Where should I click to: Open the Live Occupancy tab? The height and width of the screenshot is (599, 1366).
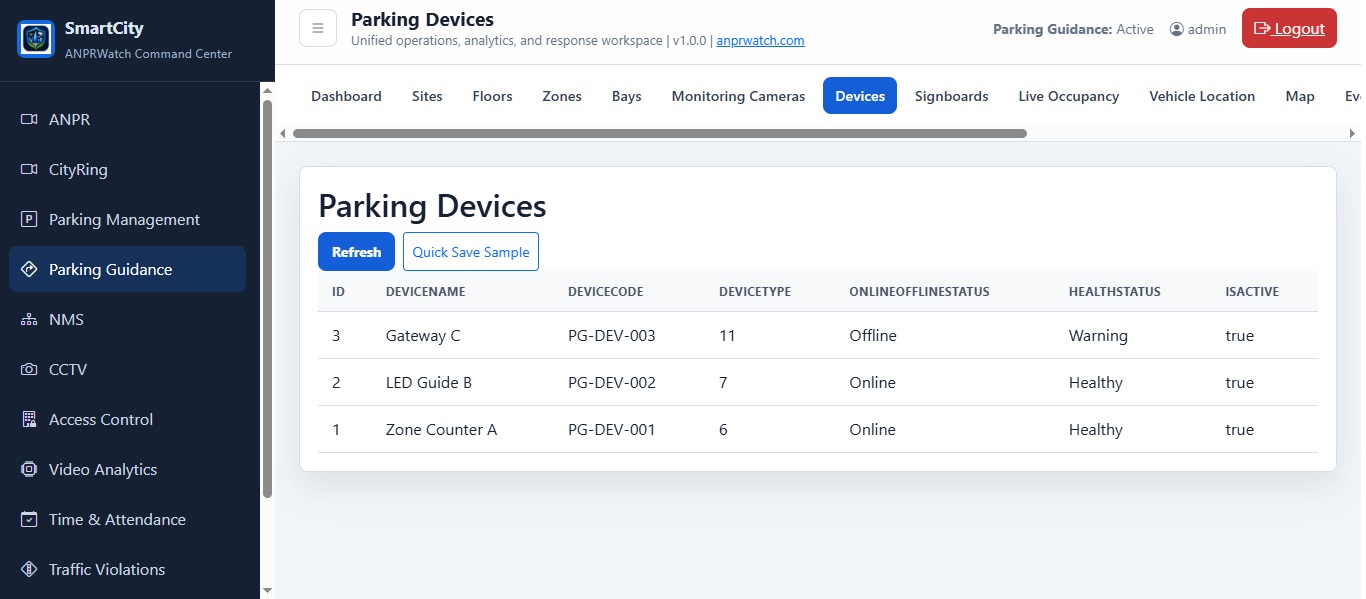1069,96
